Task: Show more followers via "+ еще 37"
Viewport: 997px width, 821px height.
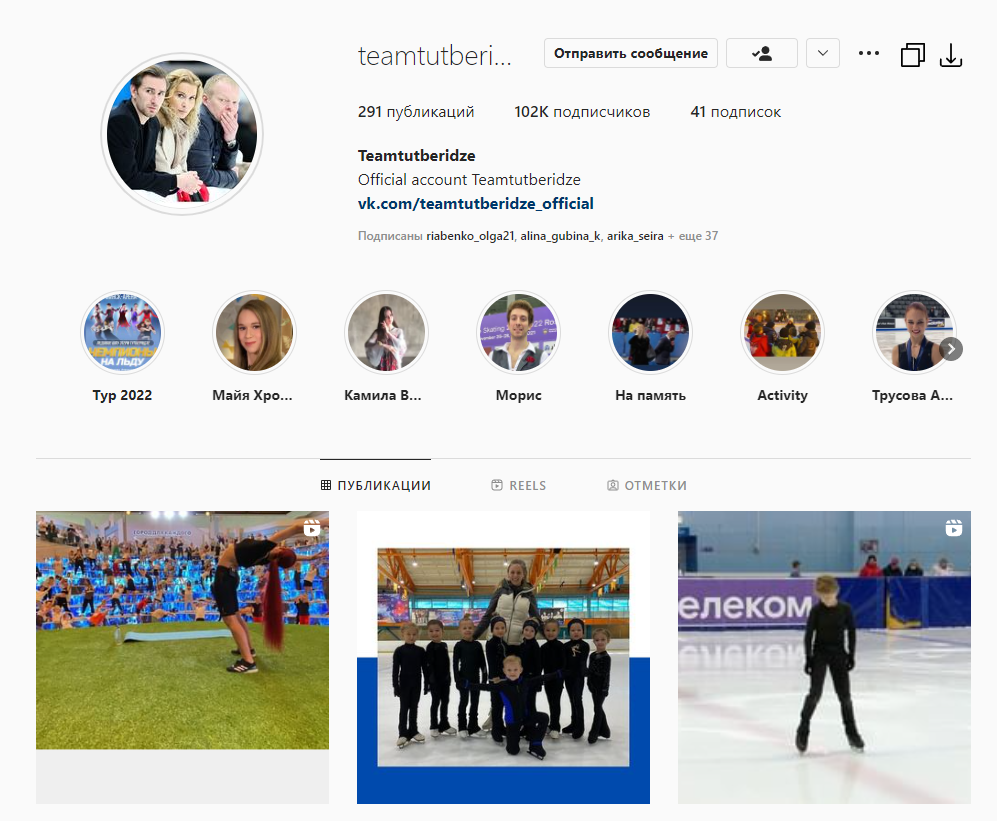Action: point(692,237)
